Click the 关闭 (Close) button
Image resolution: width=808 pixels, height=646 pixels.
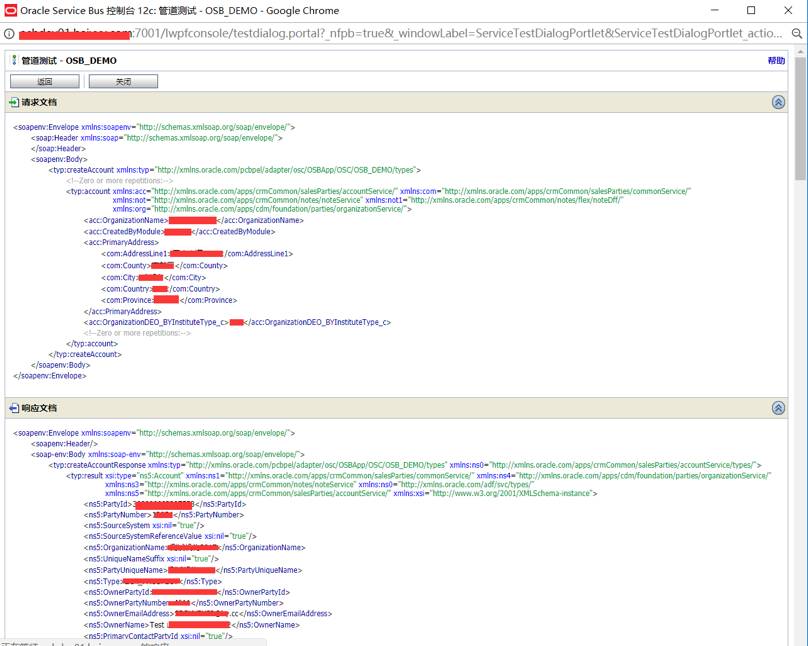[123, 81]
